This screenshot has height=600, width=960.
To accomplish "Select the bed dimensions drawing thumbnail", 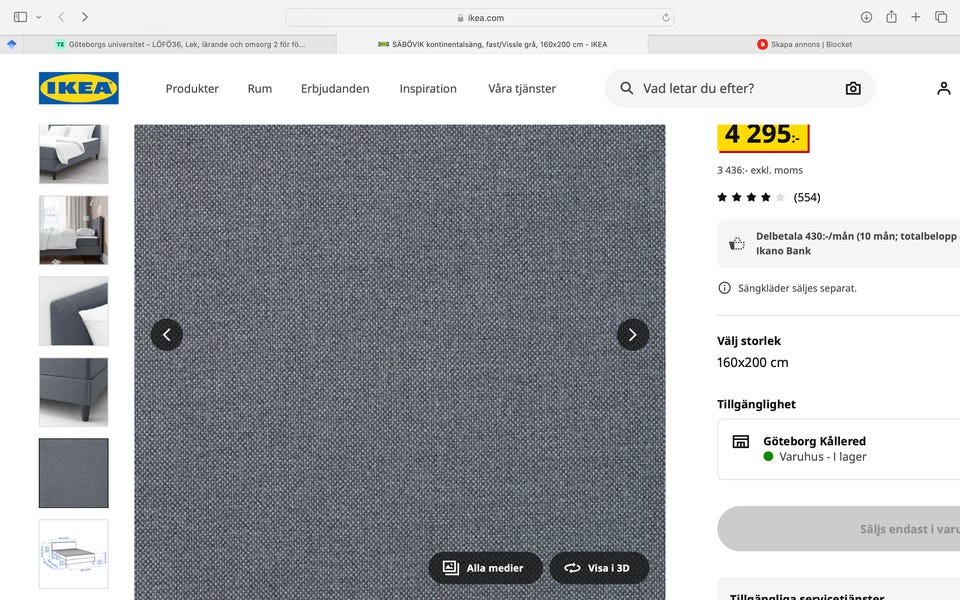I will (x=73, y=554).
